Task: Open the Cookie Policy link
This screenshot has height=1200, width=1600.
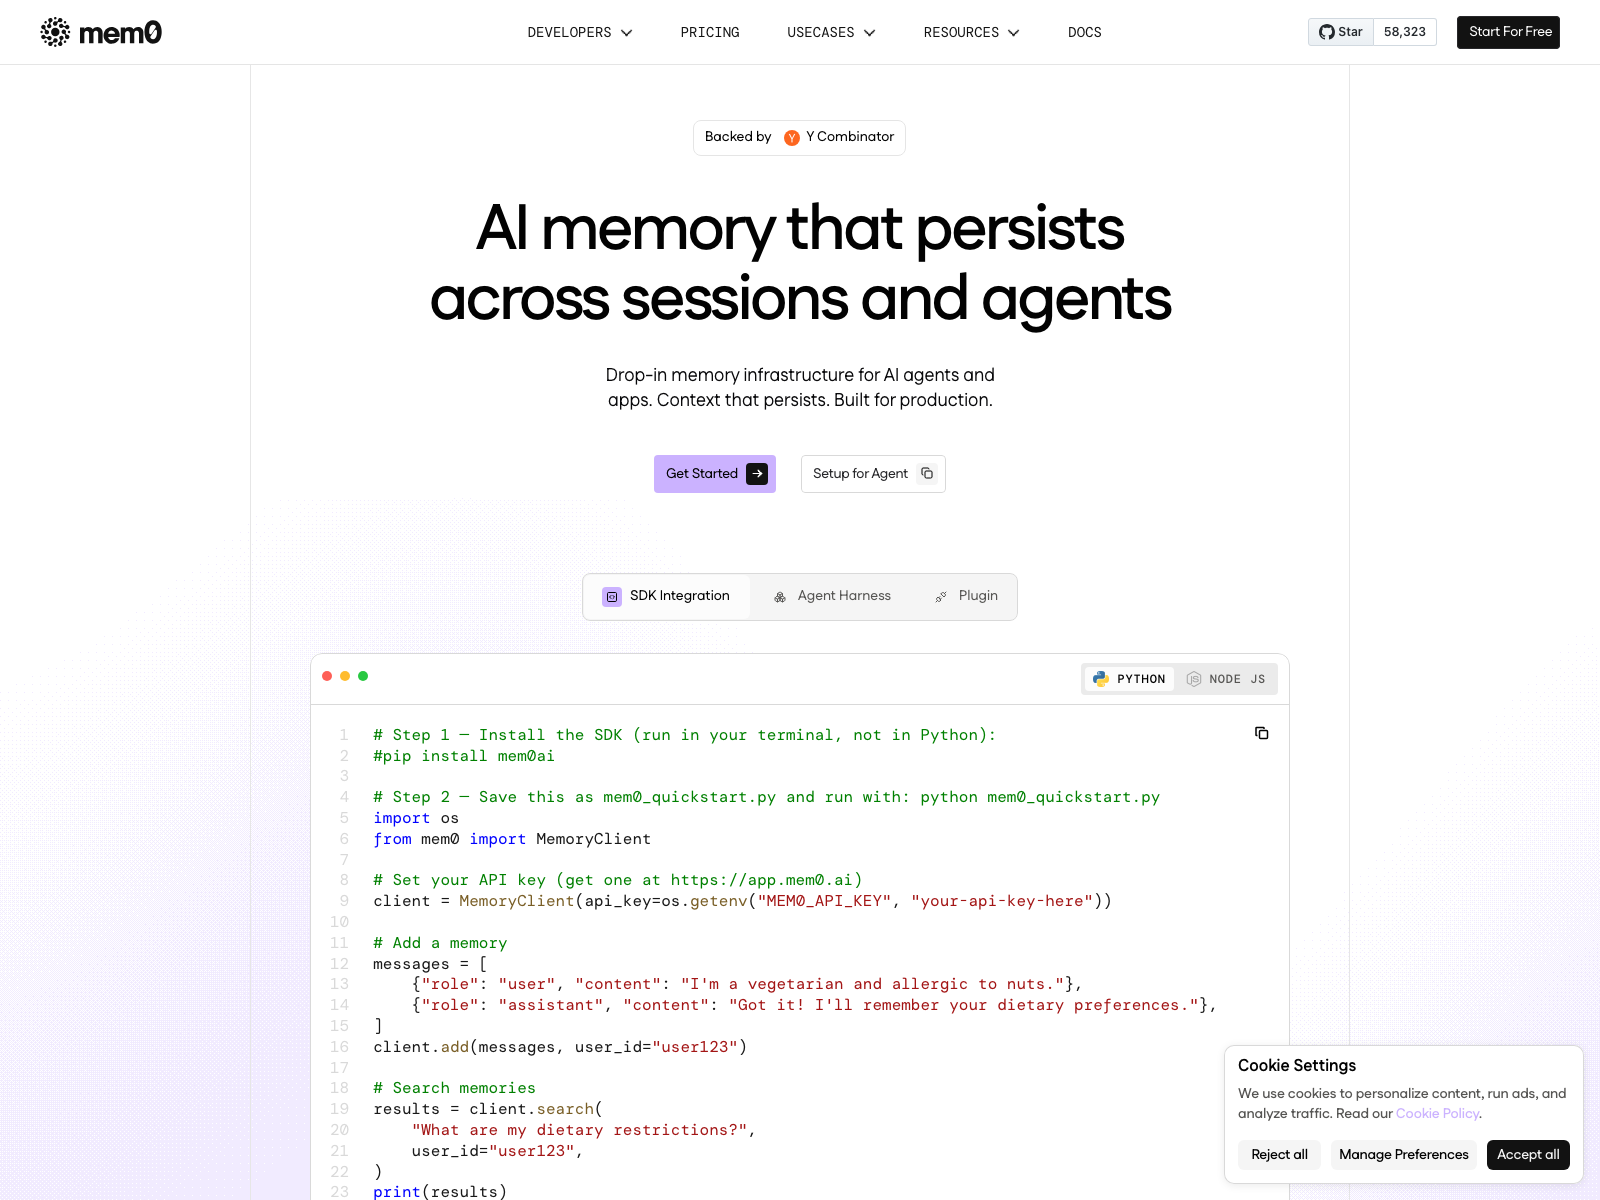Action: pyautogui.click(x=1437, y=1114)
